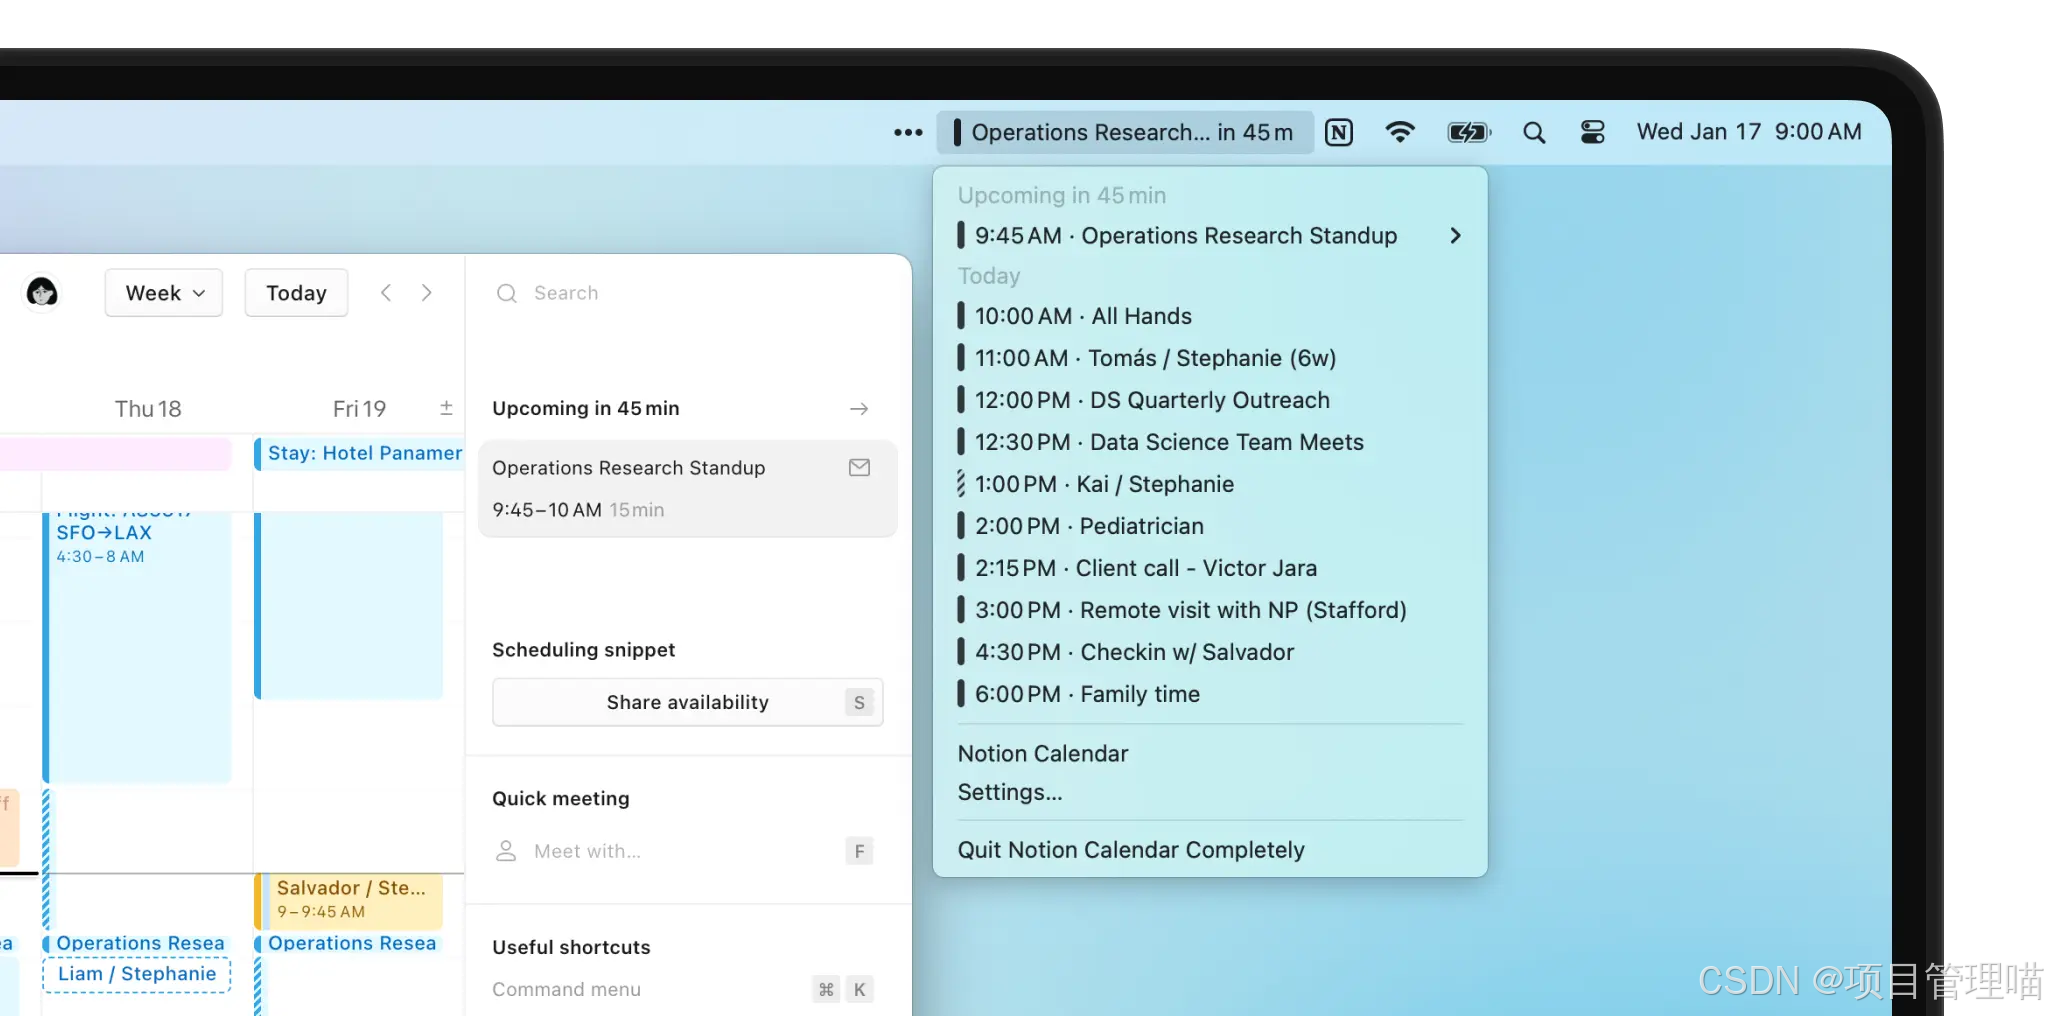
Task: Open the Stay: Hotel Panamer all-day event
Action: [x=360, y=453]
